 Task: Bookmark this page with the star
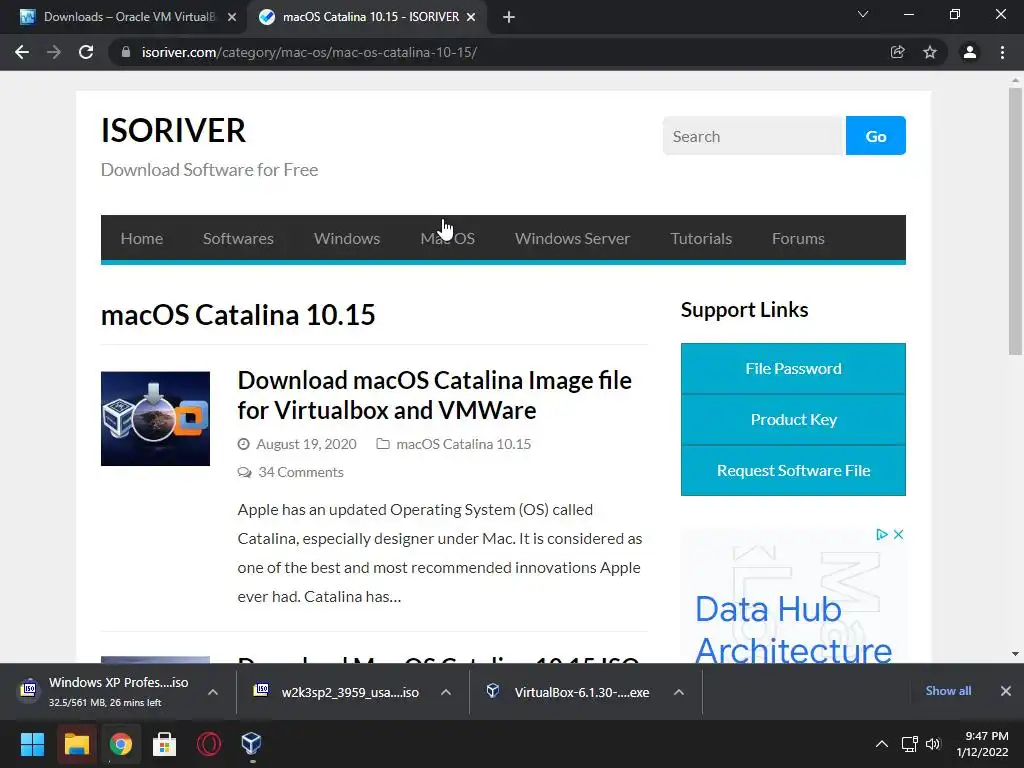930,52
